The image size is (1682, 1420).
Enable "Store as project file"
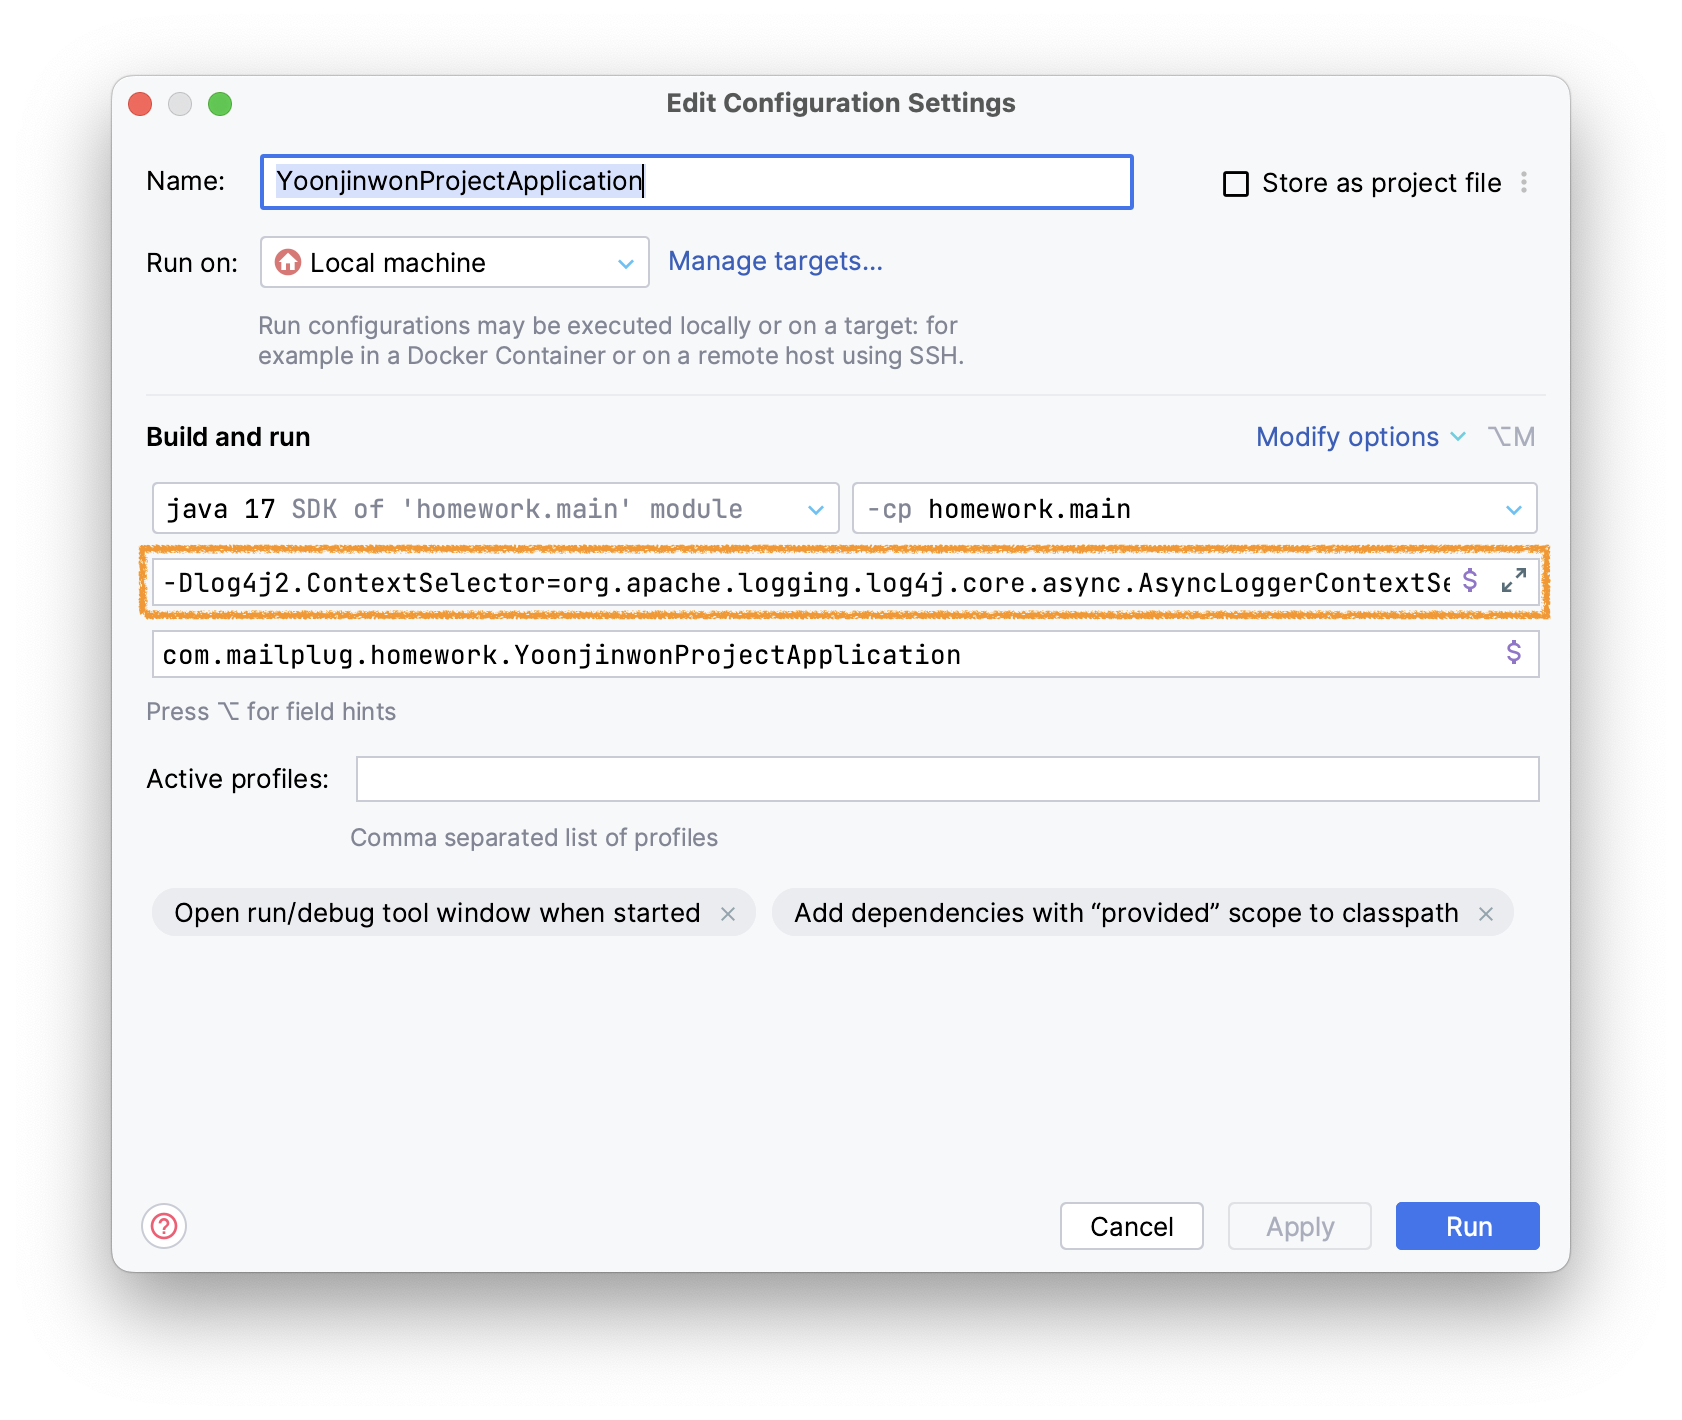click(1235, 182)
